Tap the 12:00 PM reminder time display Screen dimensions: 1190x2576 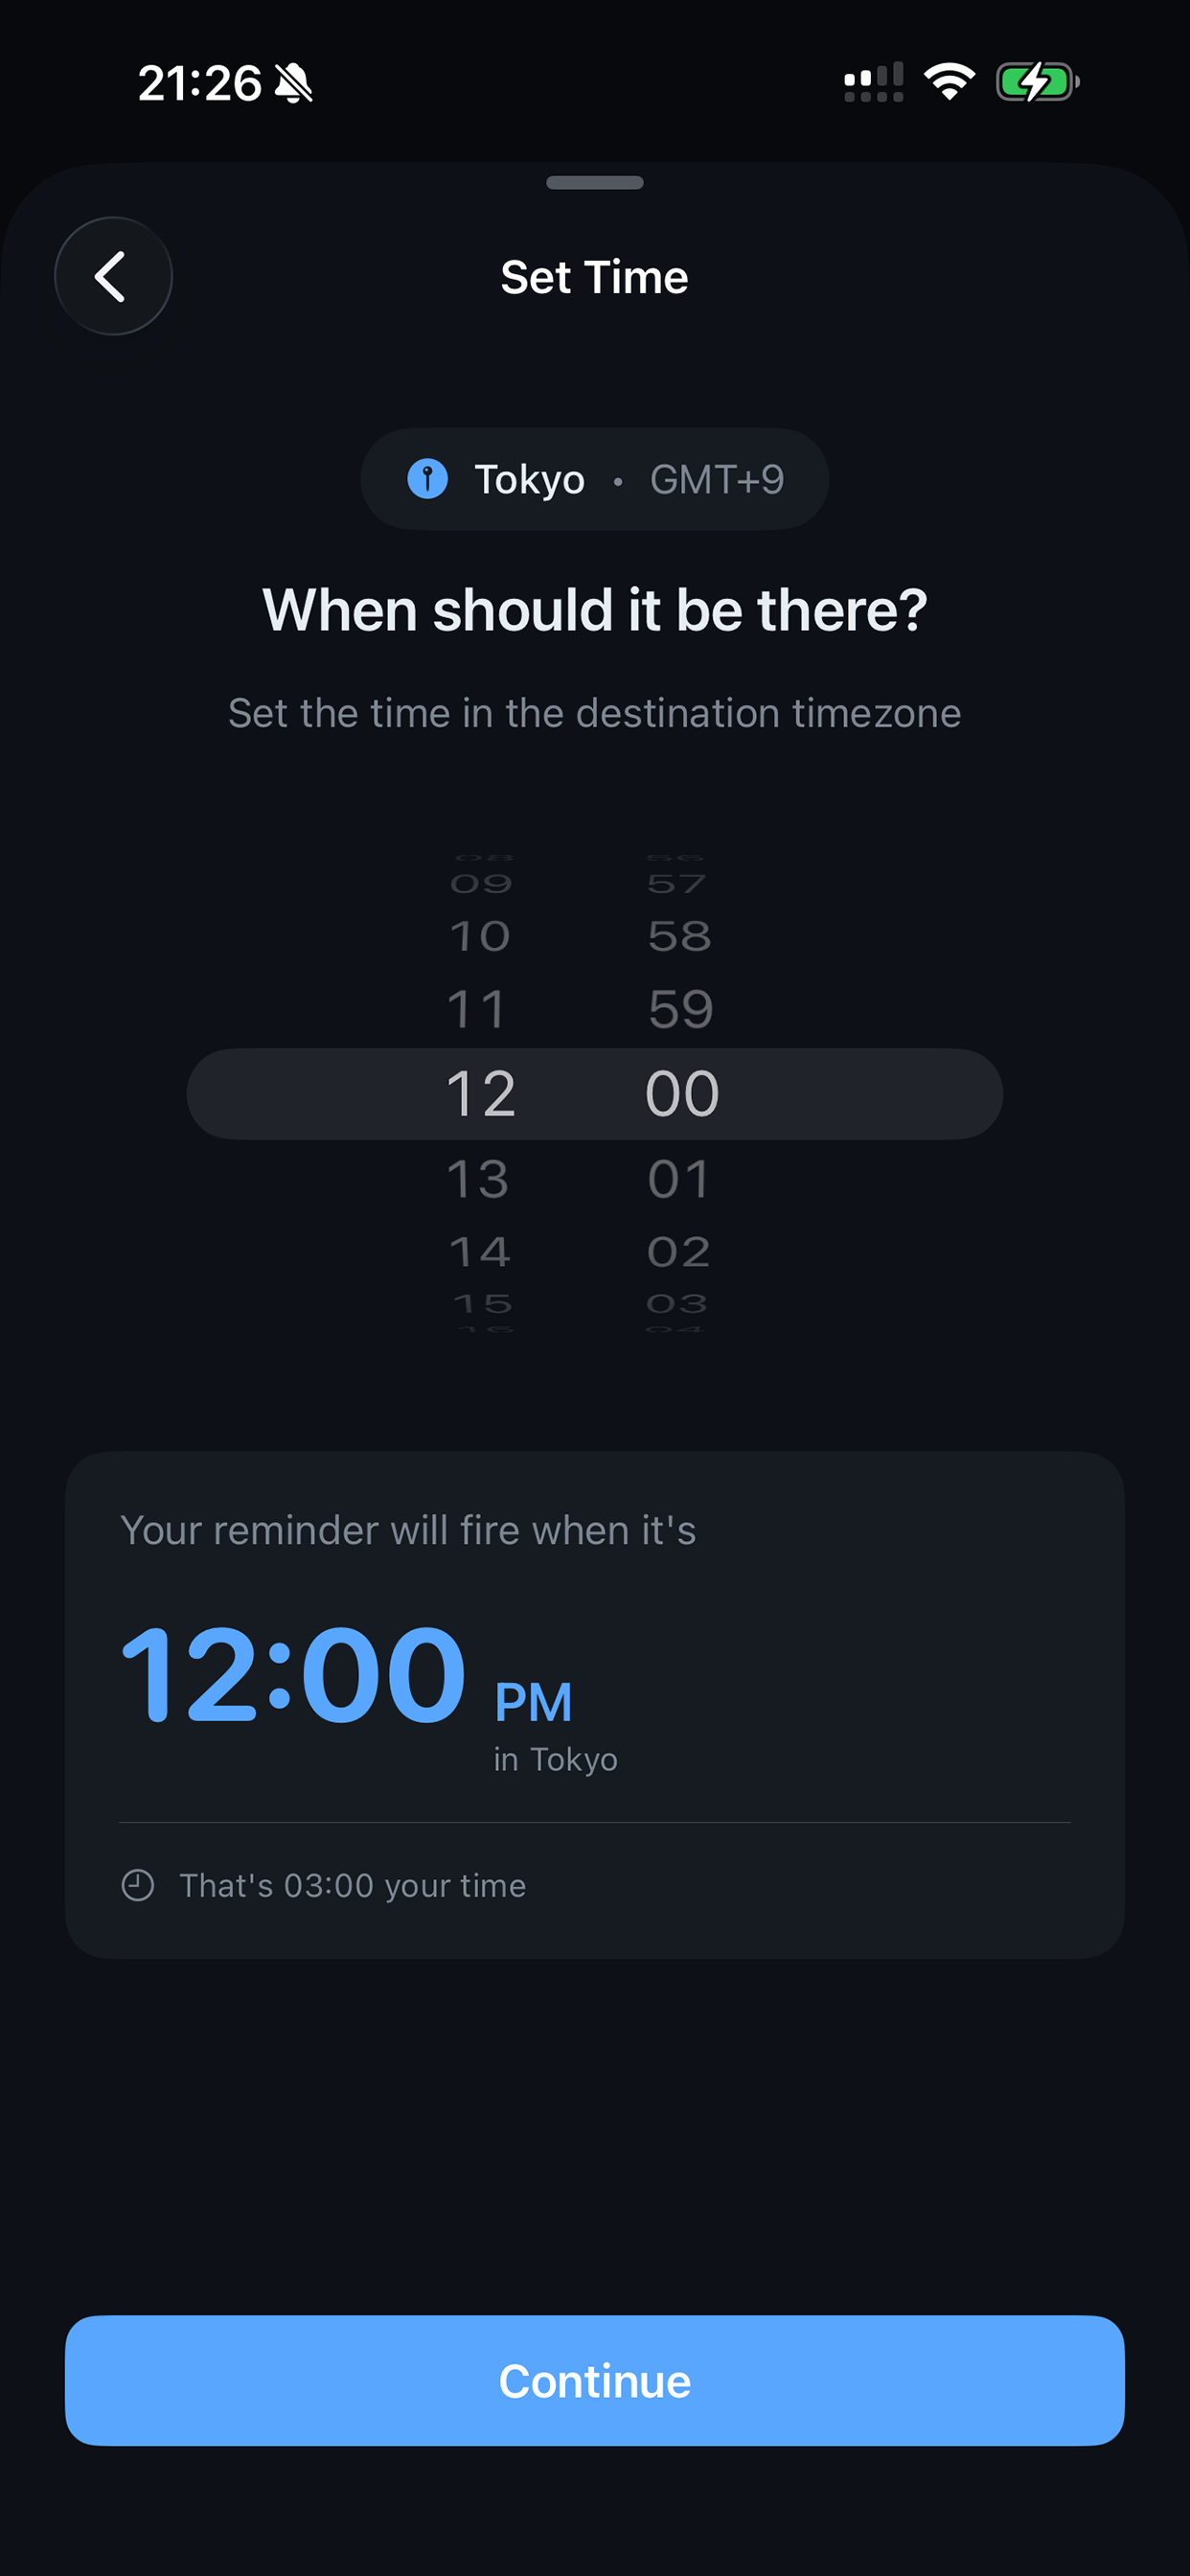tap(346, 1676)
